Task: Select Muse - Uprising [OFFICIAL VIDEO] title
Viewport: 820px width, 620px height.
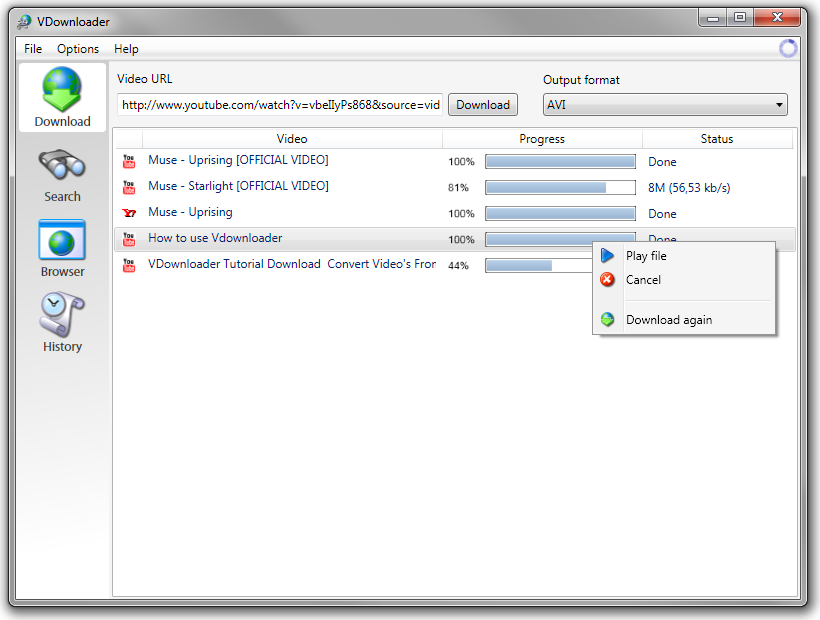Action: coord(238,160)
